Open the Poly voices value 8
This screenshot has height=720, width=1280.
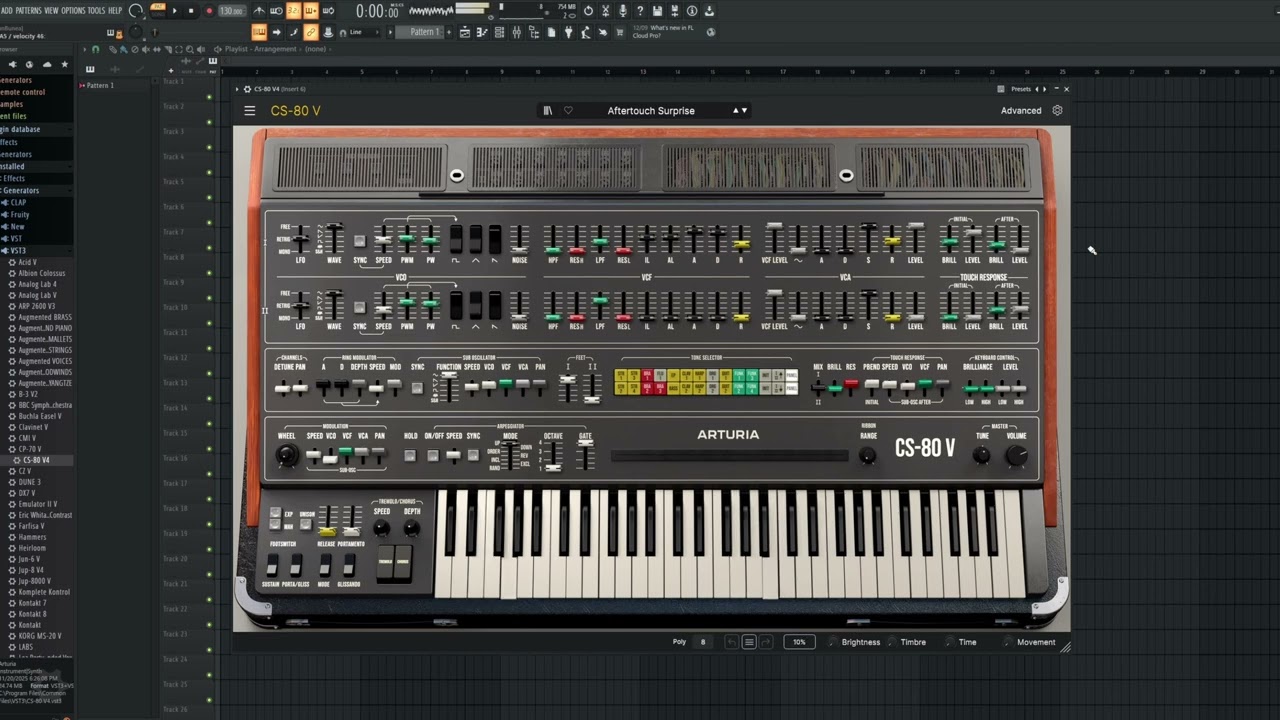tap(702, 642)
